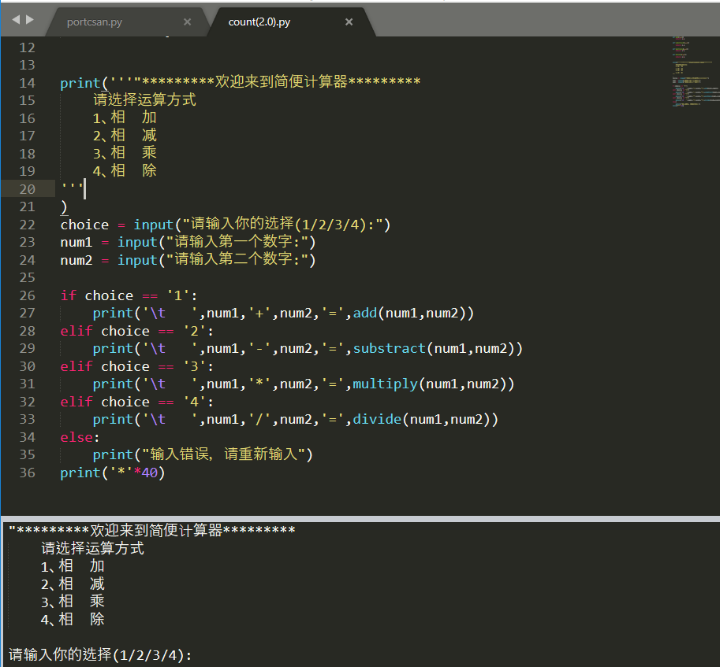Click the print(''' statement on line 14

tap(240, 83)
